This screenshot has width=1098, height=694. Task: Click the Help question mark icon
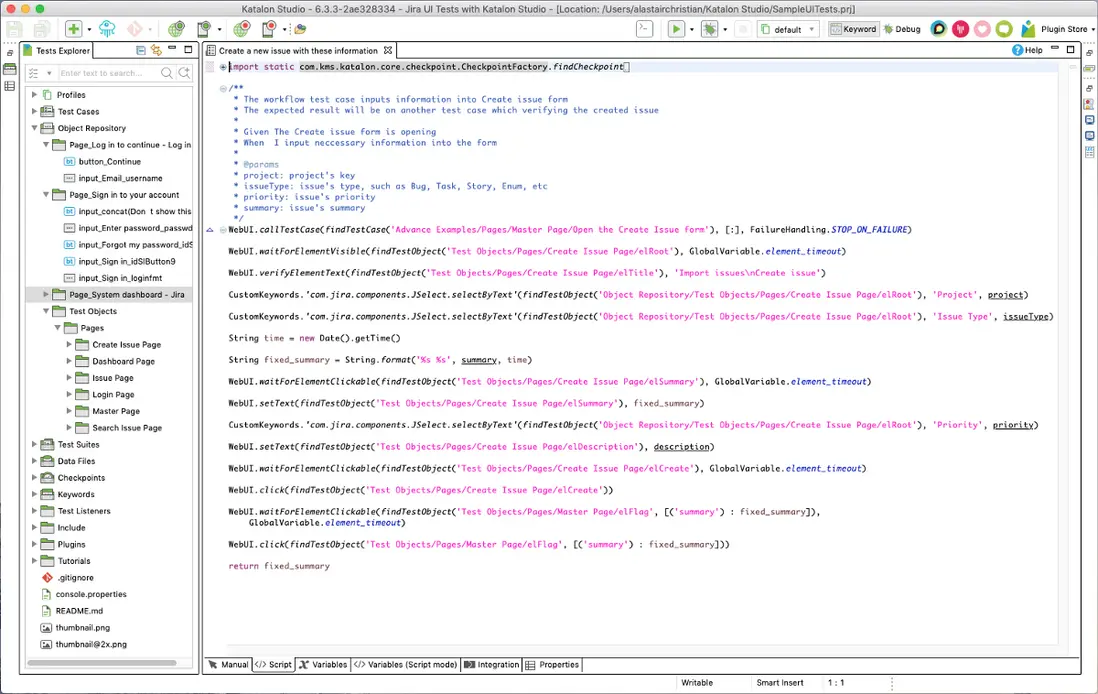tap(1018, 50)
